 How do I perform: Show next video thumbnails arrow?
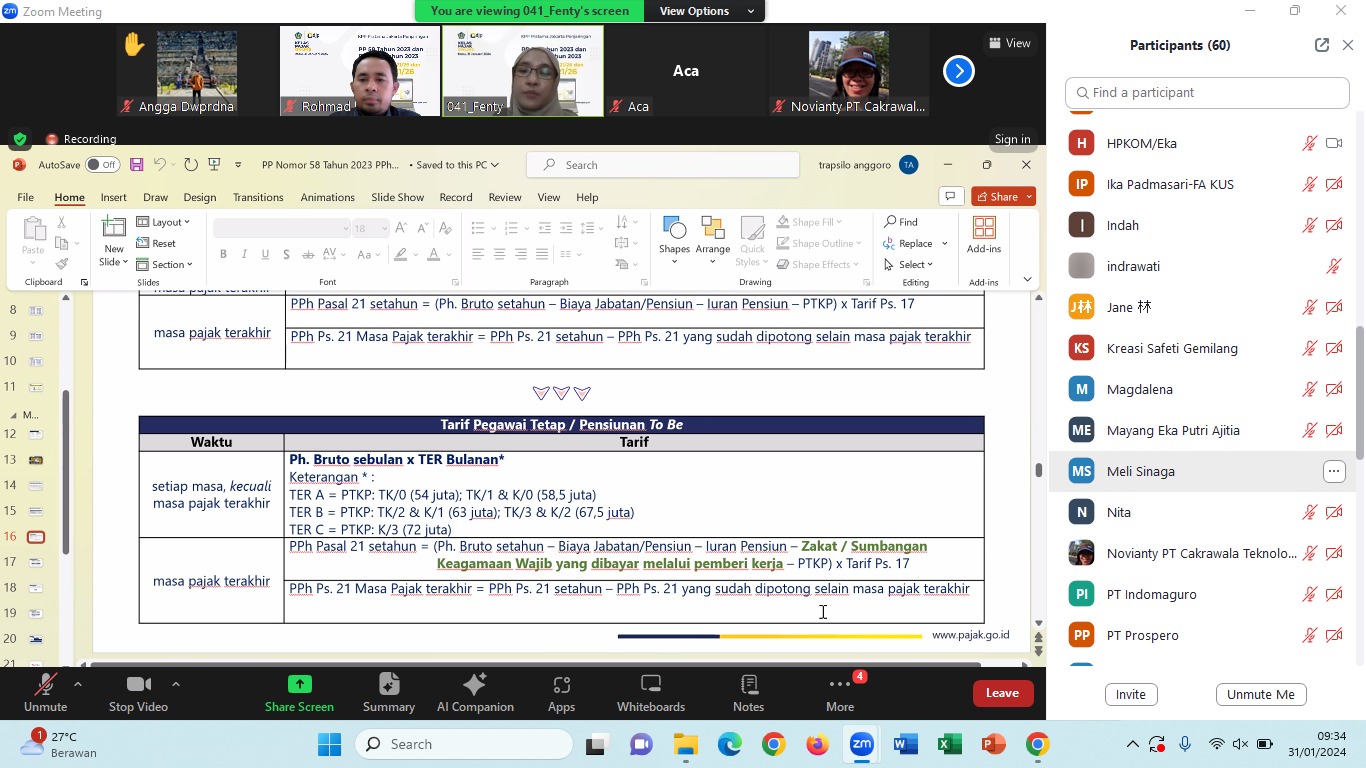958,71
